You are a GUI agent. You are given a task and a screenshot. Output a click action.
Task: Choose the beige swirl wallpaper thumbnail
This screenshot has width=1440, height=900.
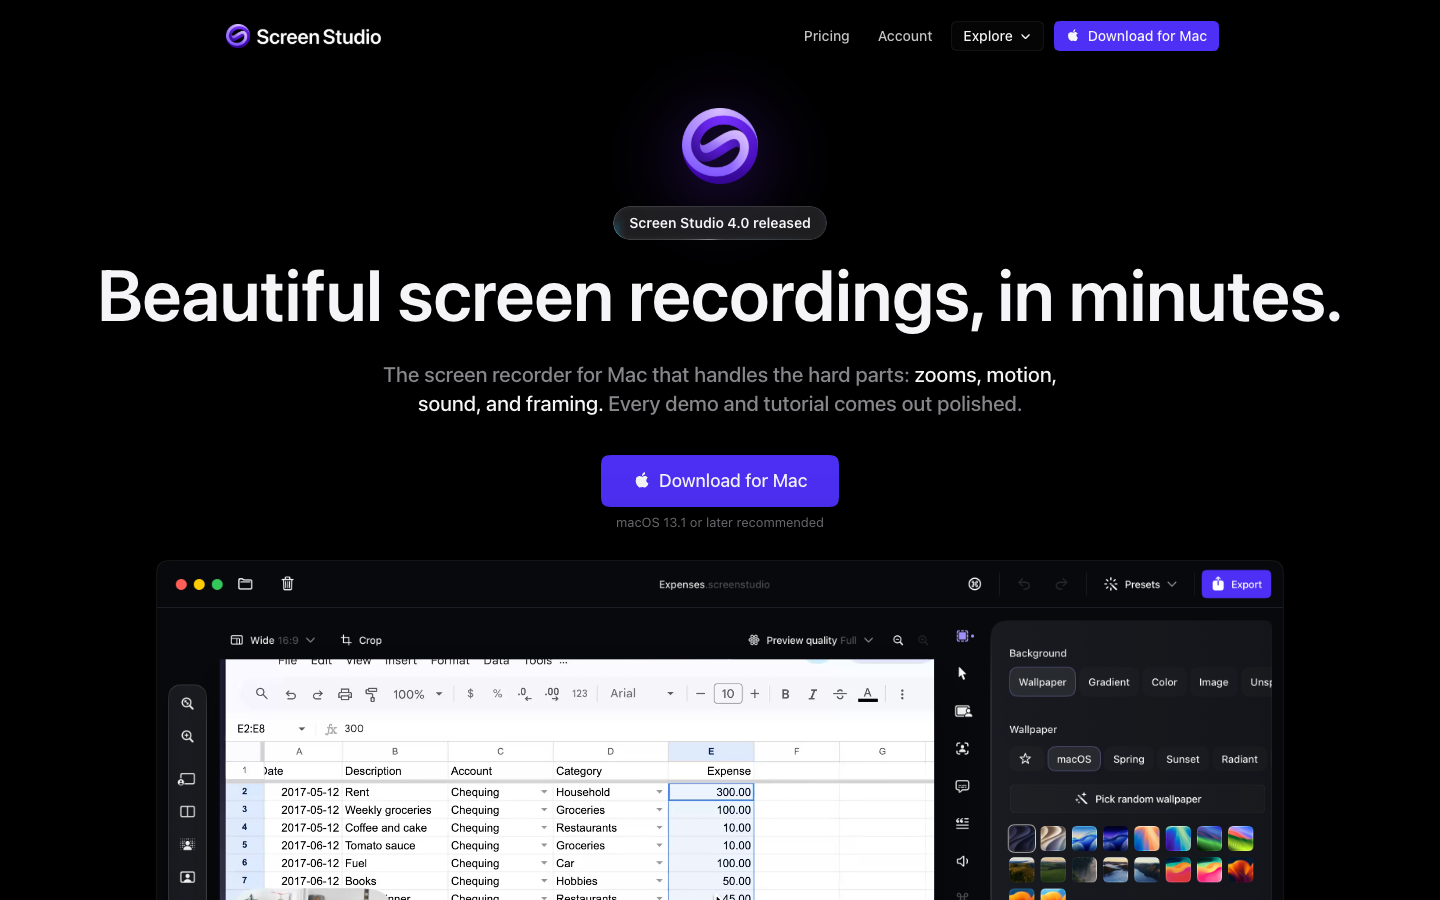[x=1053, y=838]
